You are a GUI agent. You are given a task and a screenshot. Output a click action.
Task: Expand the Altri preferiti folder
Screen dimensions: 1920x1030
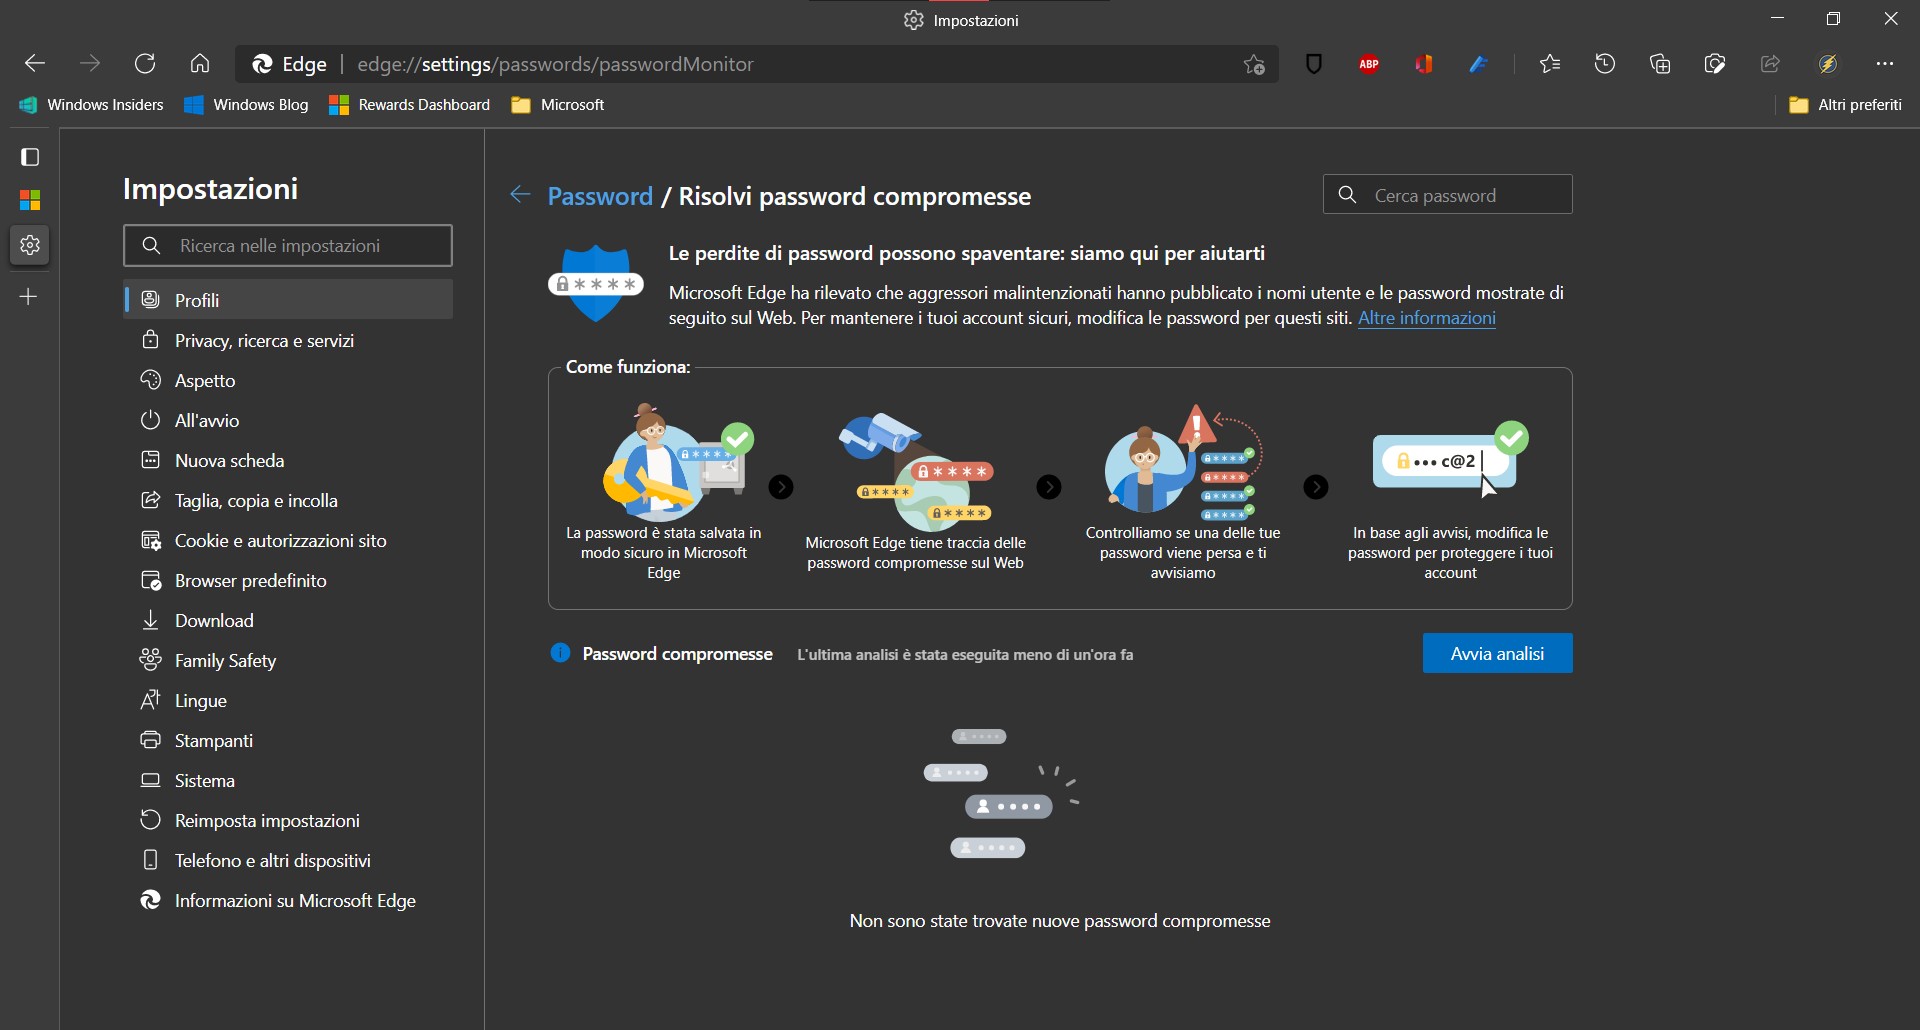[x=1845, y=105]
